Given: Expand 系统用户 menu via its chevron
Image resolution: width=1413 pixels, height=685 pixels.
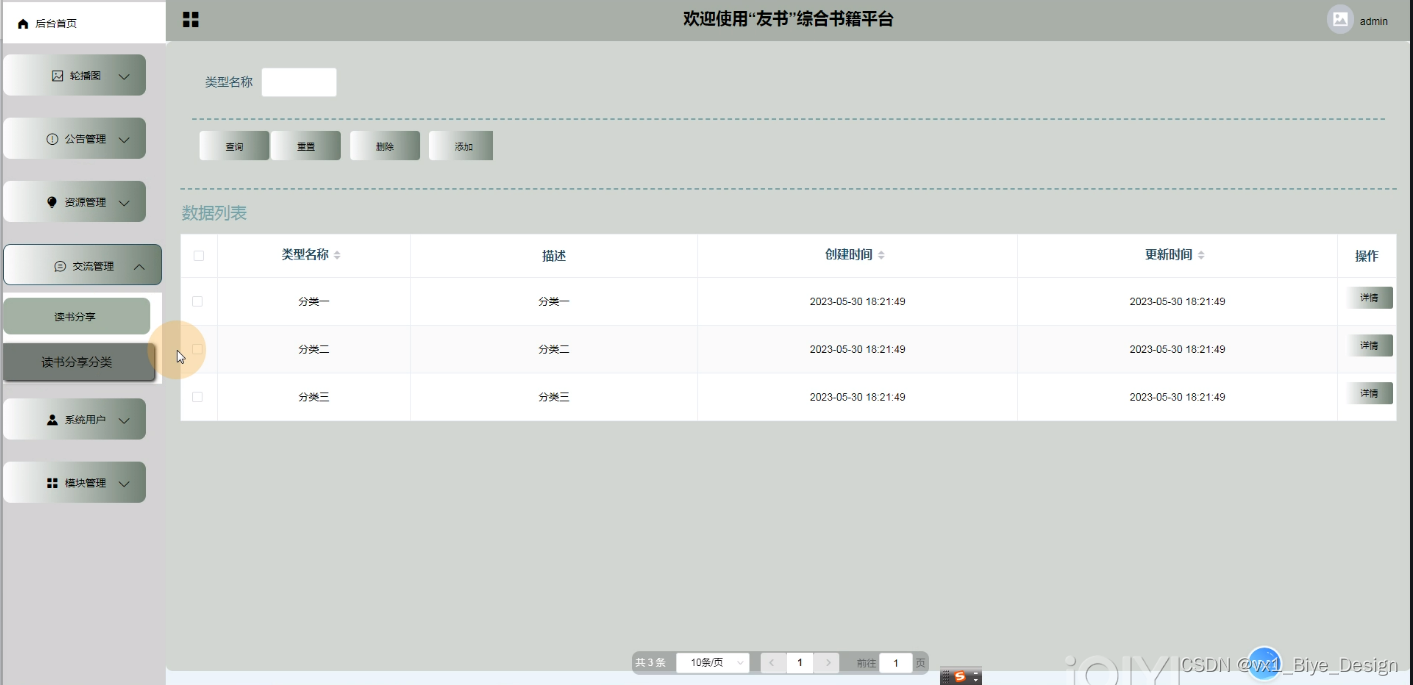Looking at the screenshot, I should [x=124, y=421].
